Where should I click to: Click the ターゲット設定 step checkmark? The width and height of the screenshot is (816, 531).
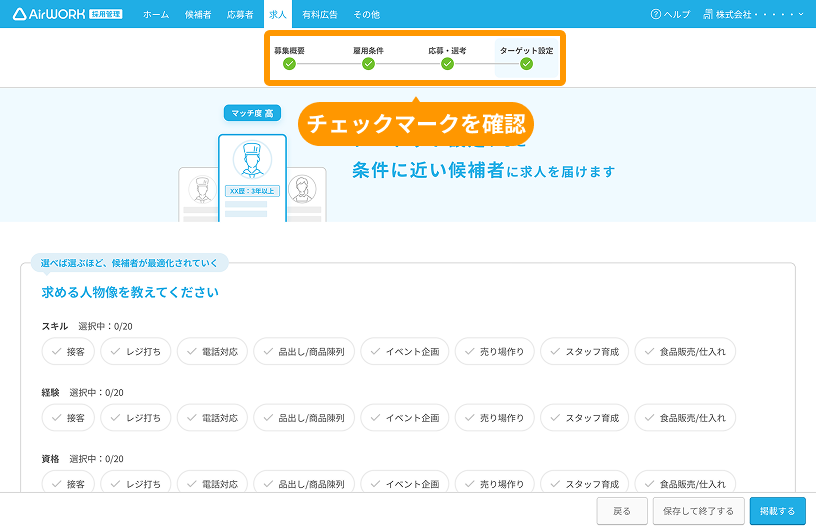(527, 64)
